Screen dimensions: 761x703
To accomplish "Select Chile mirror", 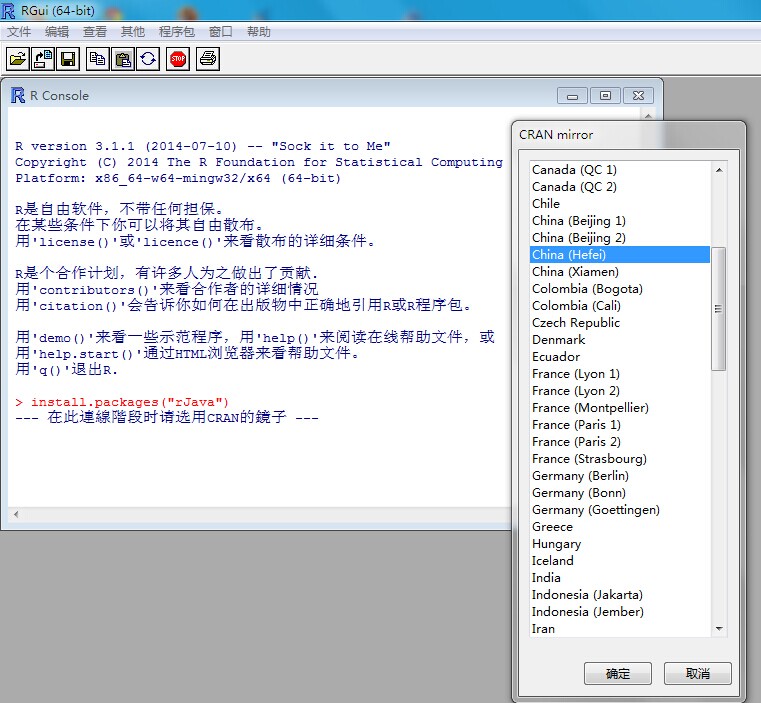I will point(620,204).
